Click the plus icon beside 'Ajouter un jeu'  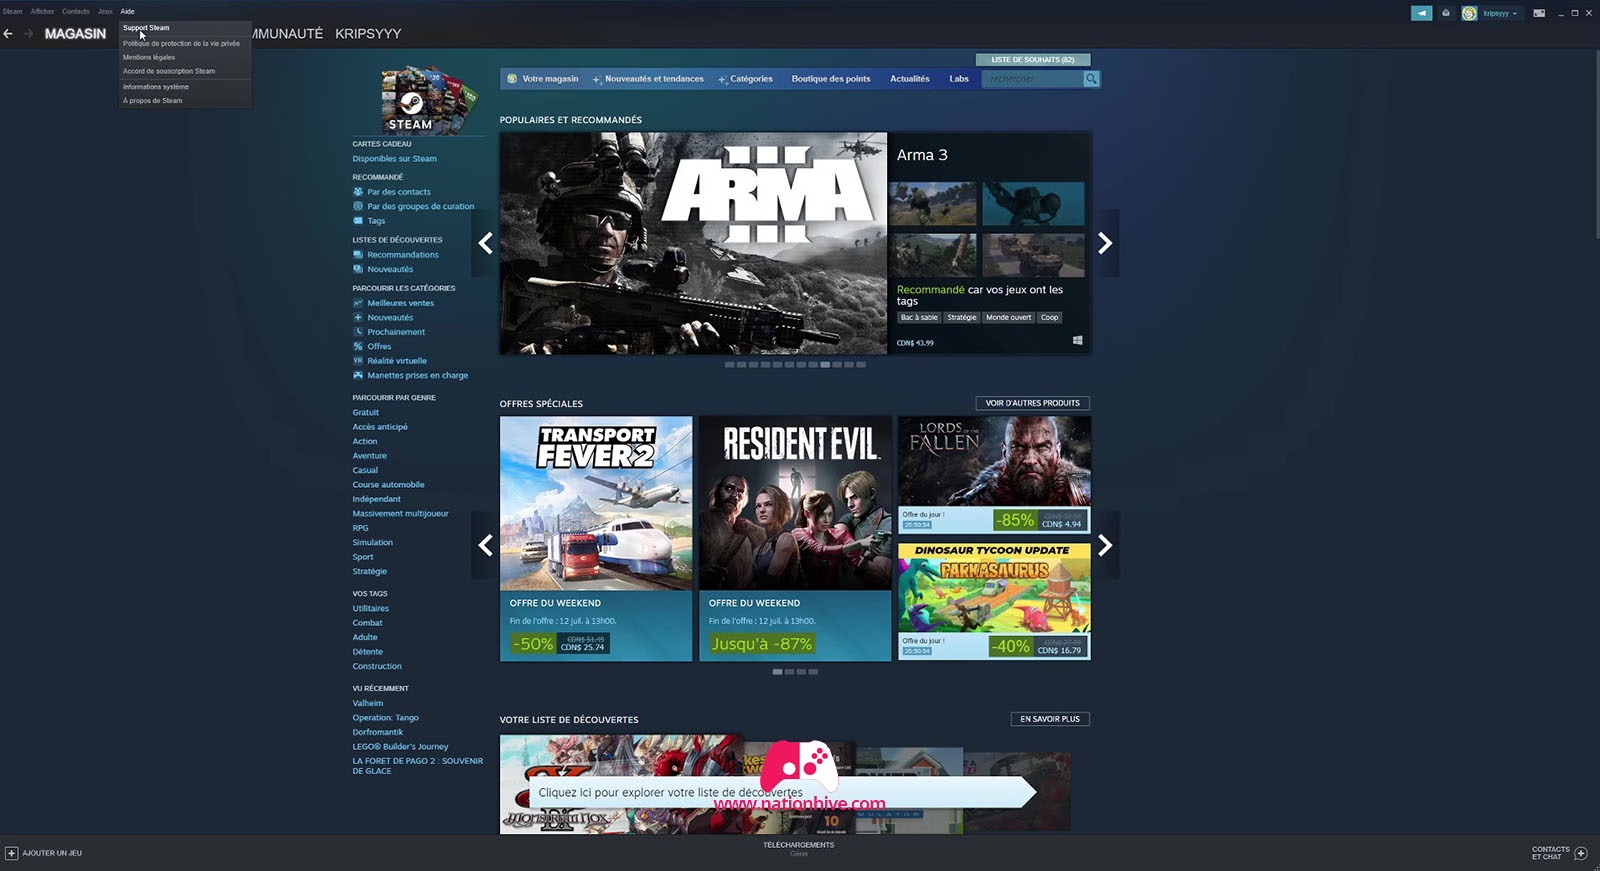(x=11, y=853)
